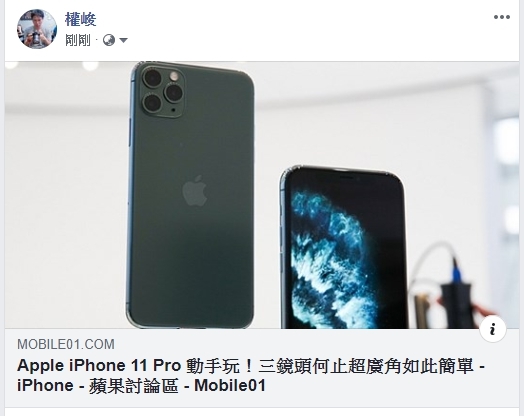Click the top-left camera lens in the photo

(152, 79)
